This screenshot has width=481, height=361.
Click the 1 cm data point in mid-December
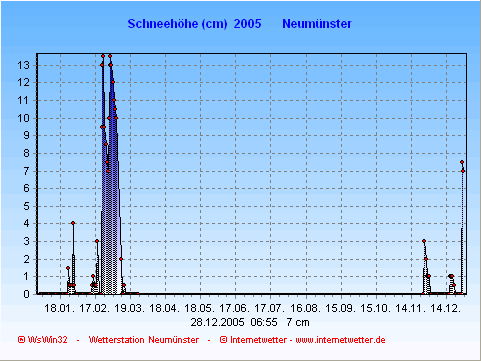point(451,276)
